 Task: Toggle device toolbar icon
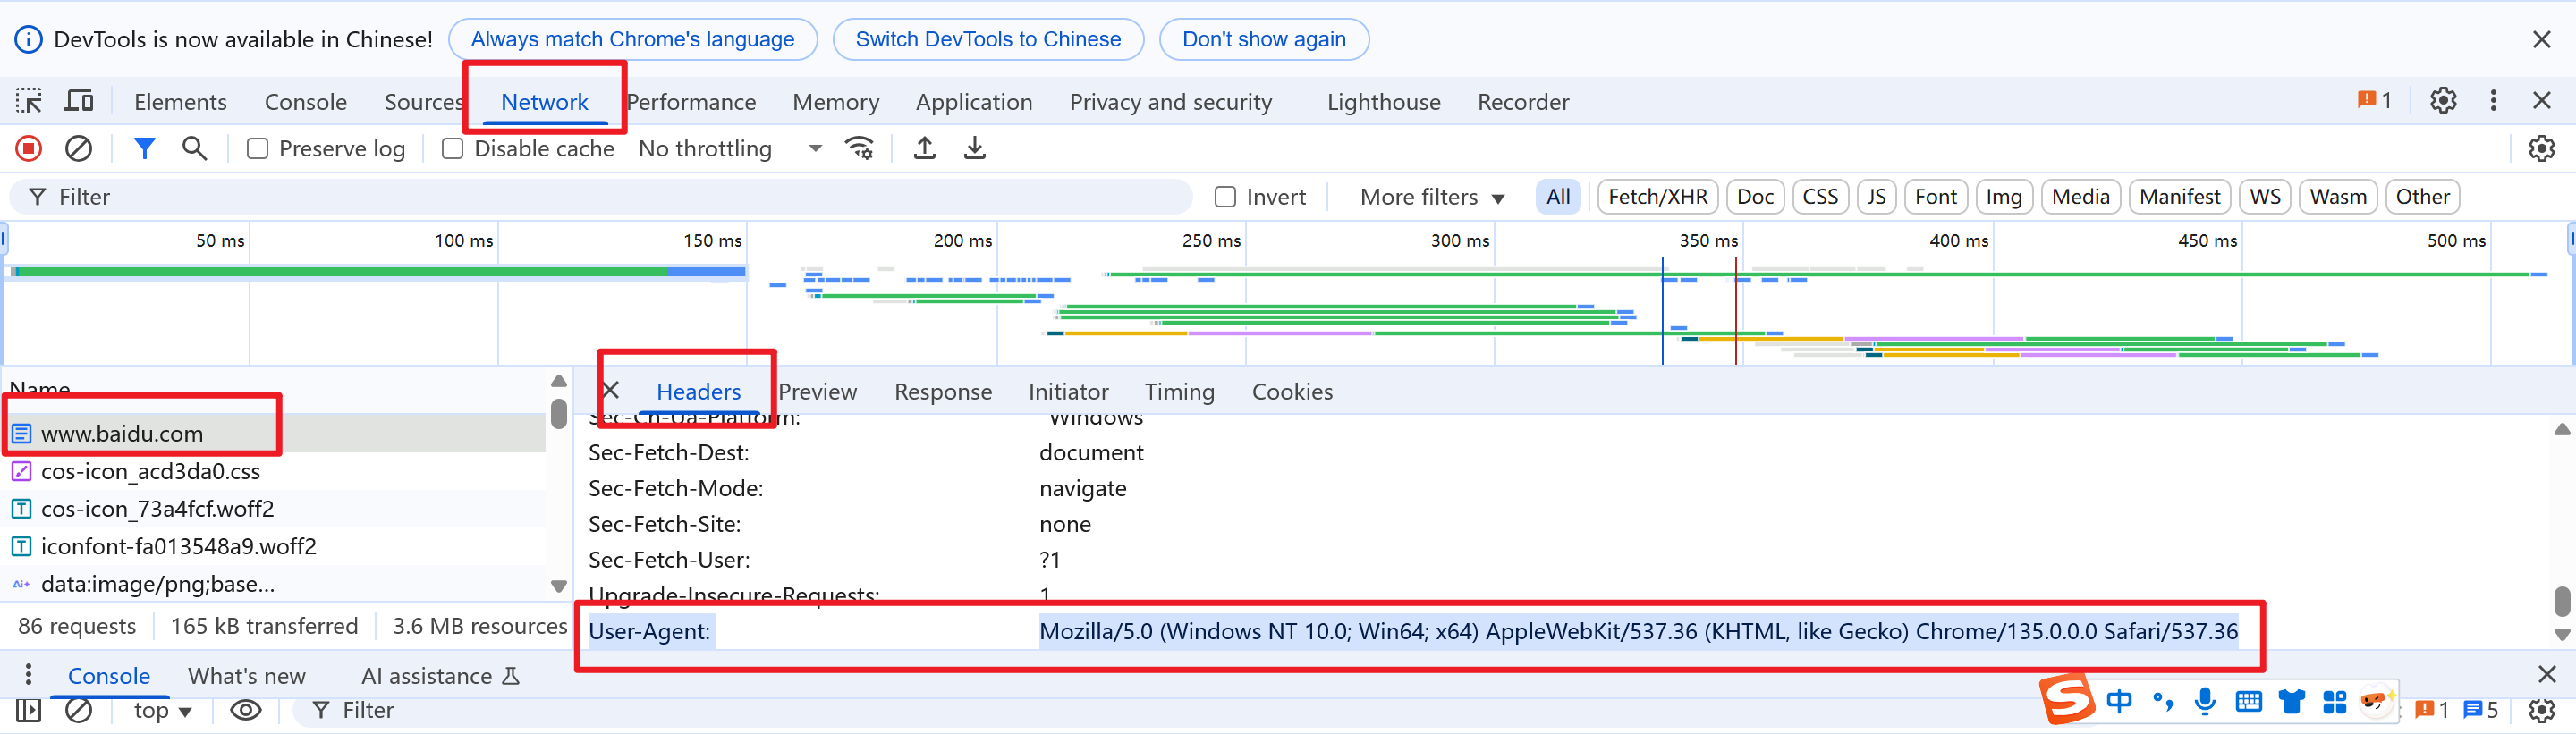(x=79, y=101)
